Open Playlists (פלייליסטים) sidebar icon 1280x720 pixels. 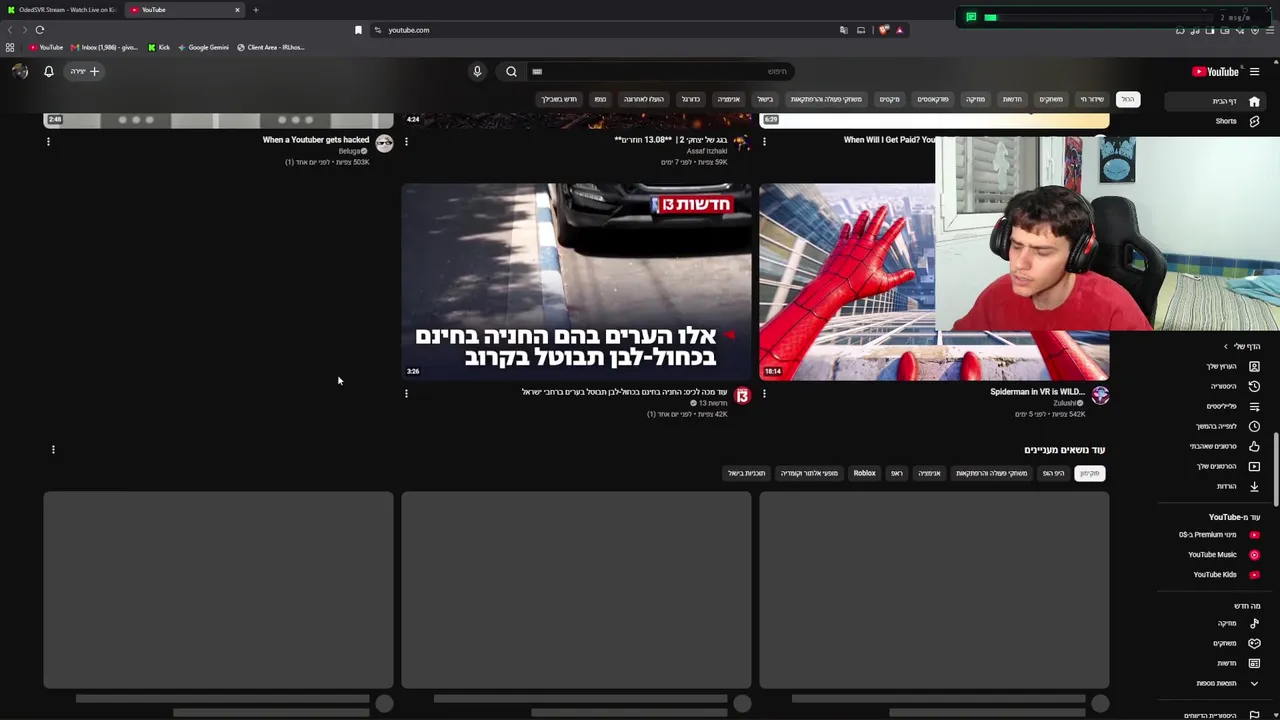[1254, 406]
